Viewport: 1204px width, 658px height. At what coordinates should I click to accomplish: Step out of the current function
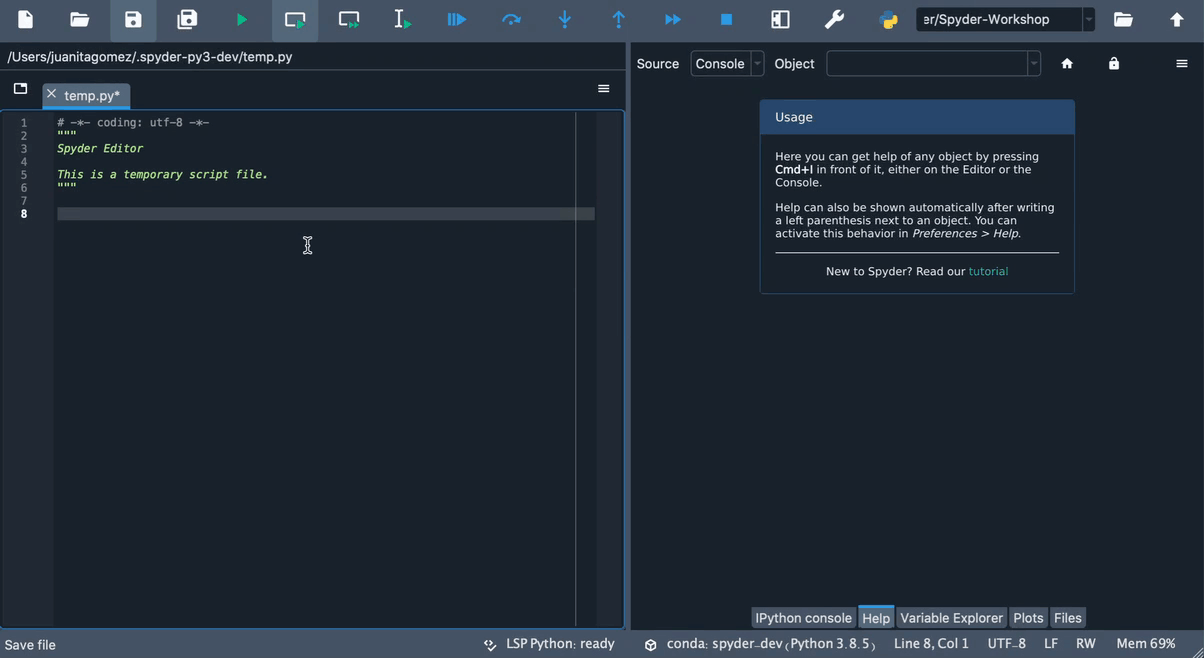pos(619,18)
